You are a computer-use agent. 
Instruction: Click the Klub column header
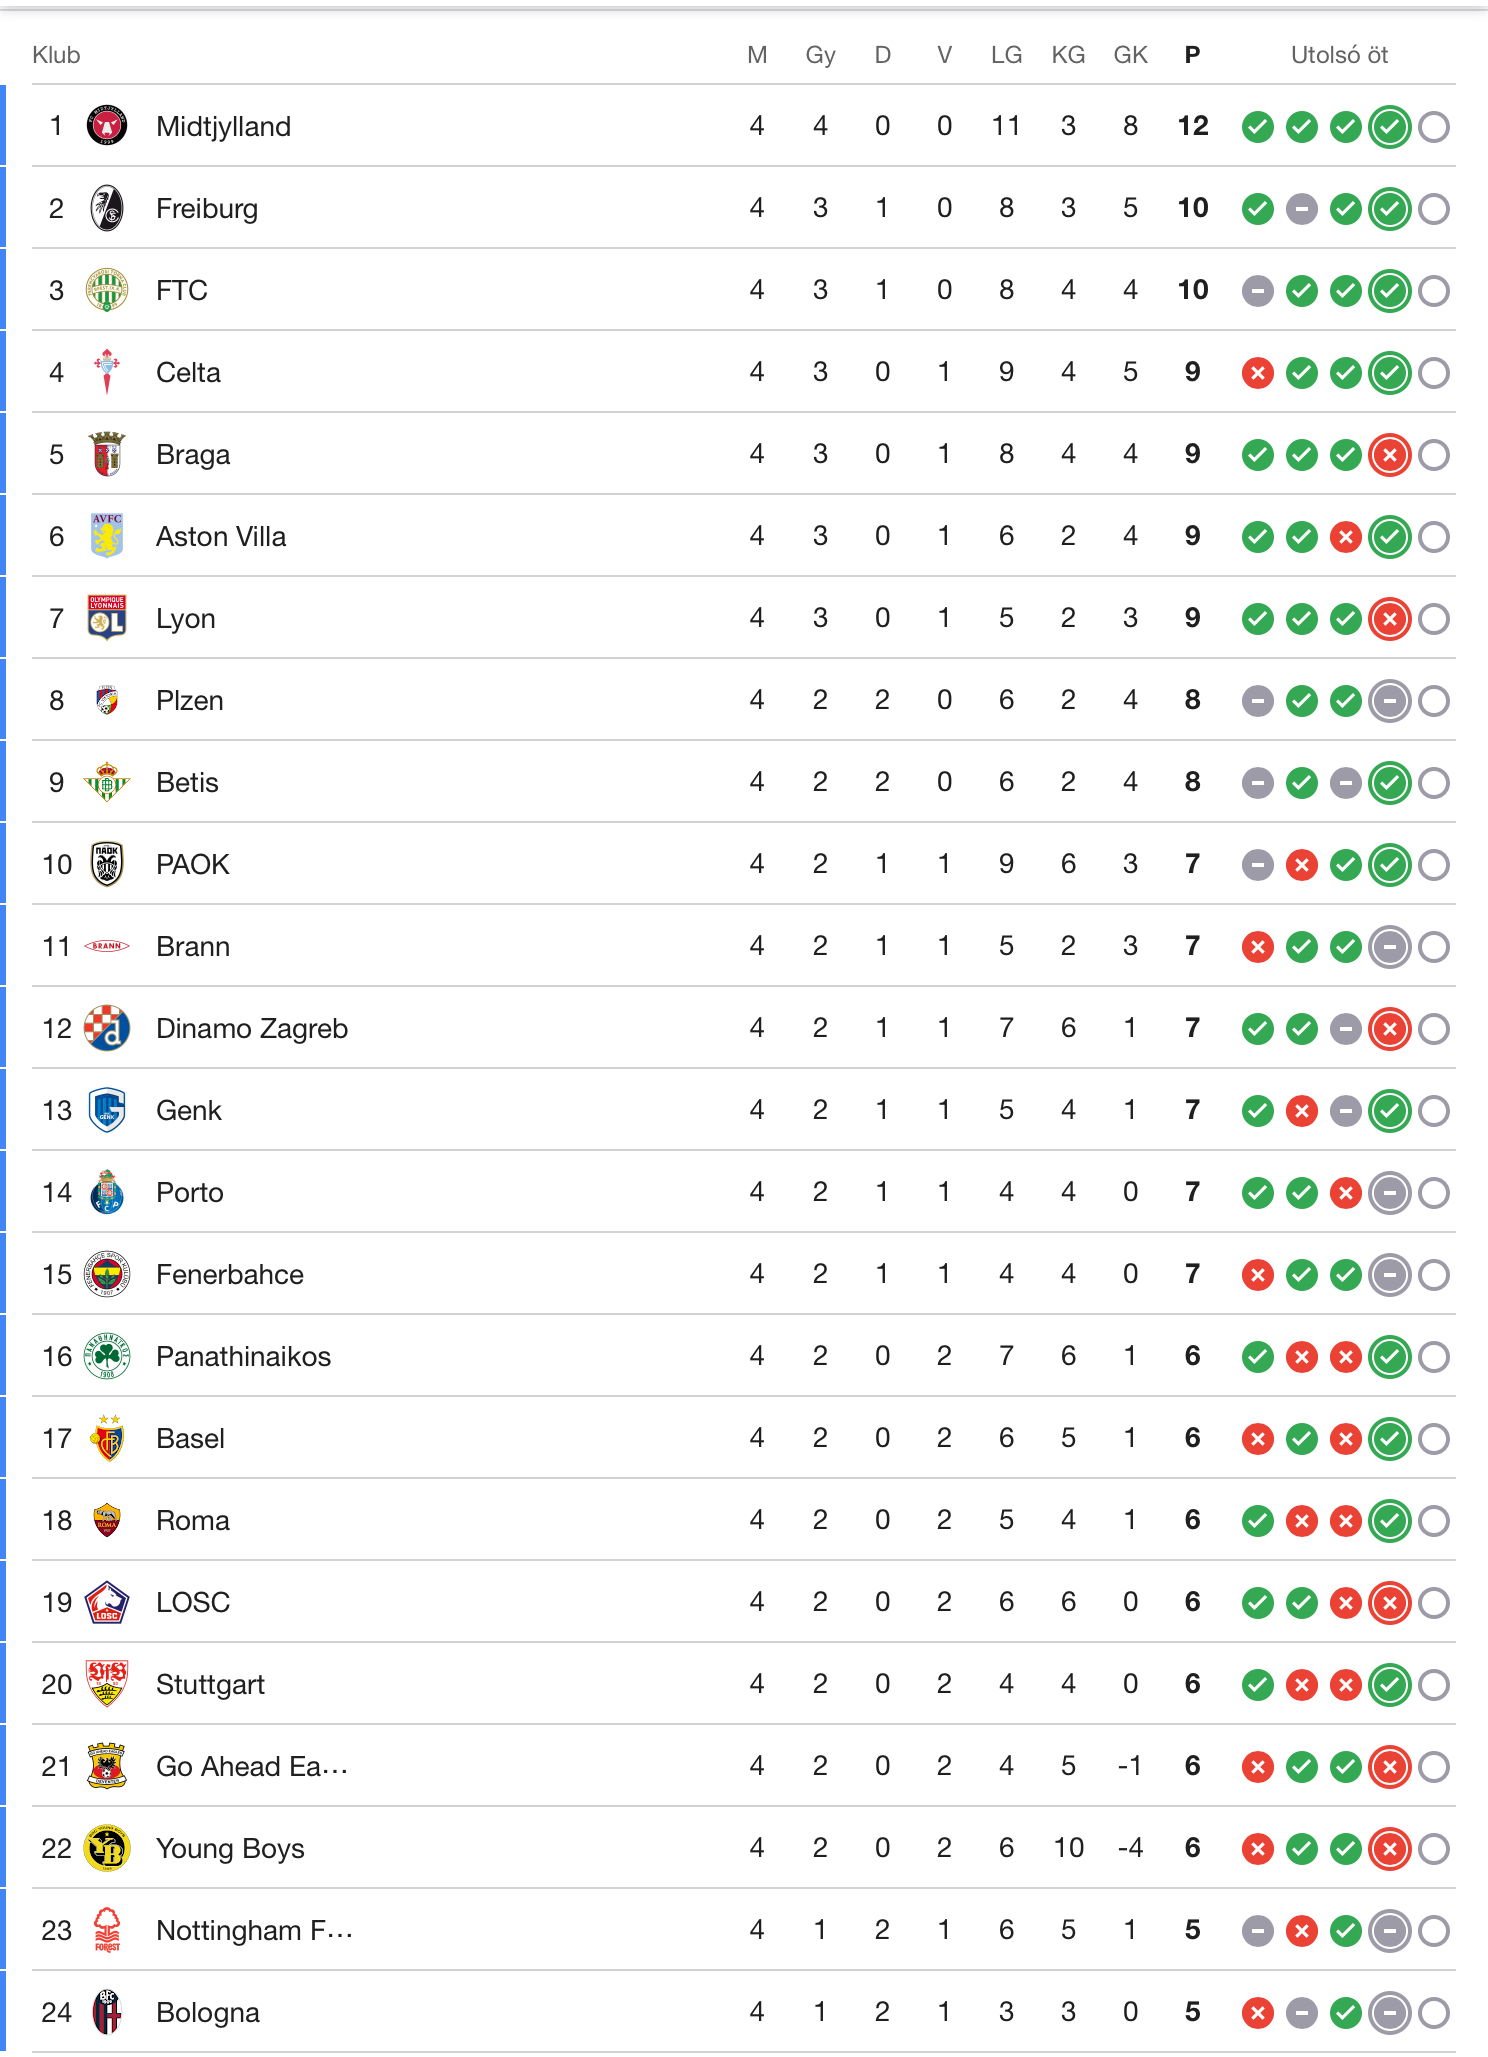point(56,55)
